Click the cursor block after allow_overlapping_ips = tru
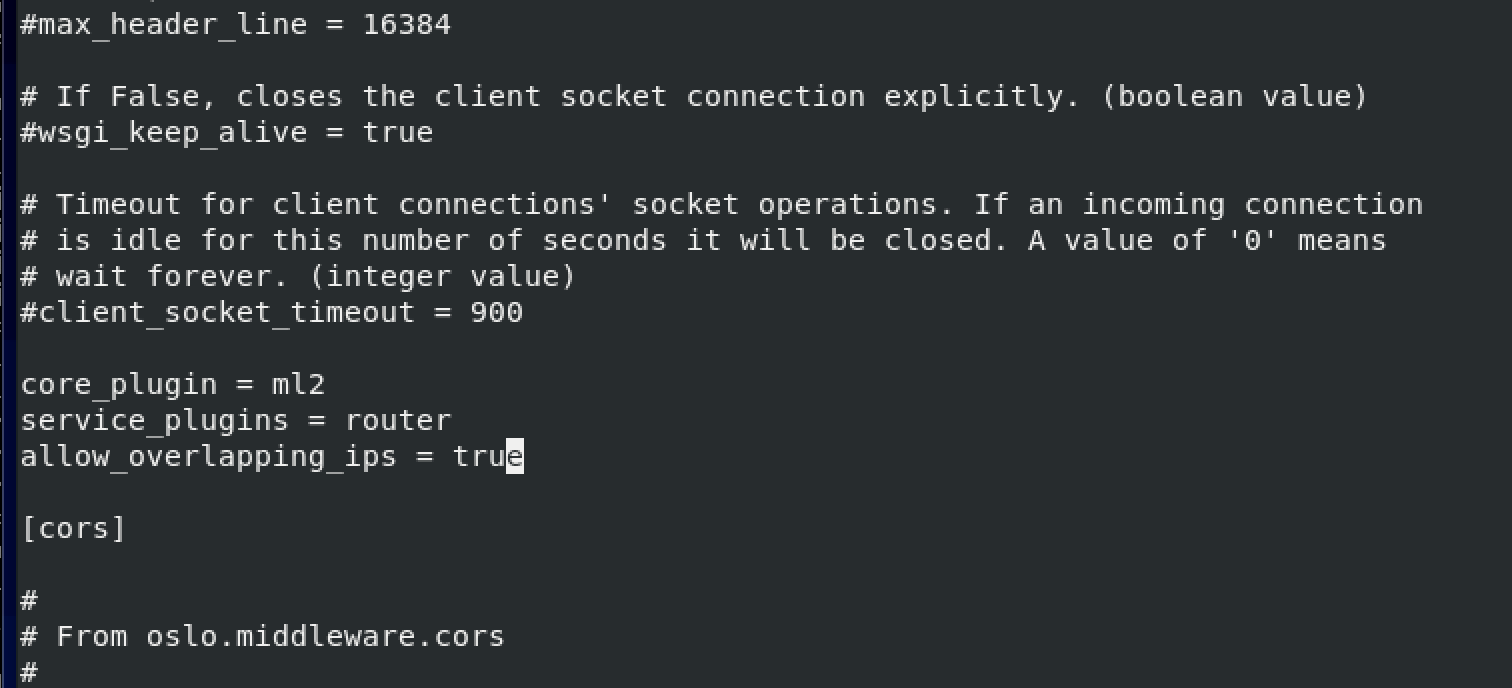The height and width of the screenshot is (688, 1512). tap(515, 457)
